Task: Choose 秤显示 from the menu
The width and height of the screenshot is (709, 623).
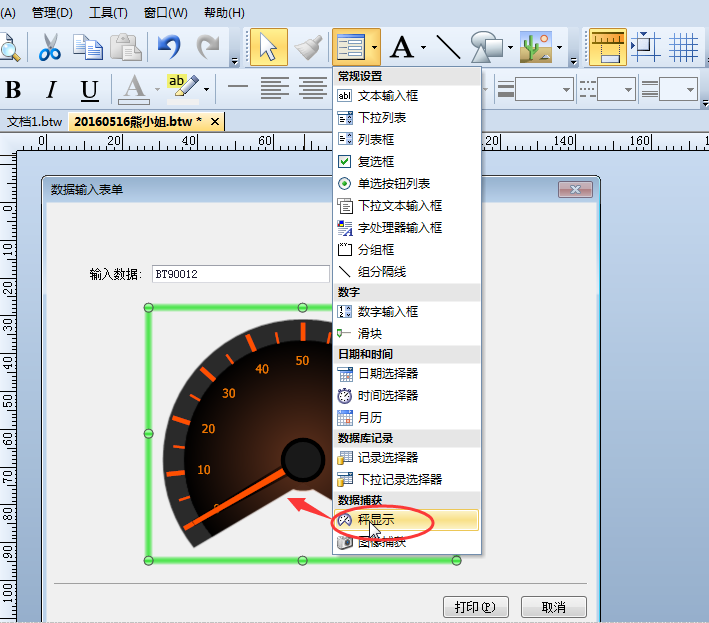Action: tap(406, 520)
